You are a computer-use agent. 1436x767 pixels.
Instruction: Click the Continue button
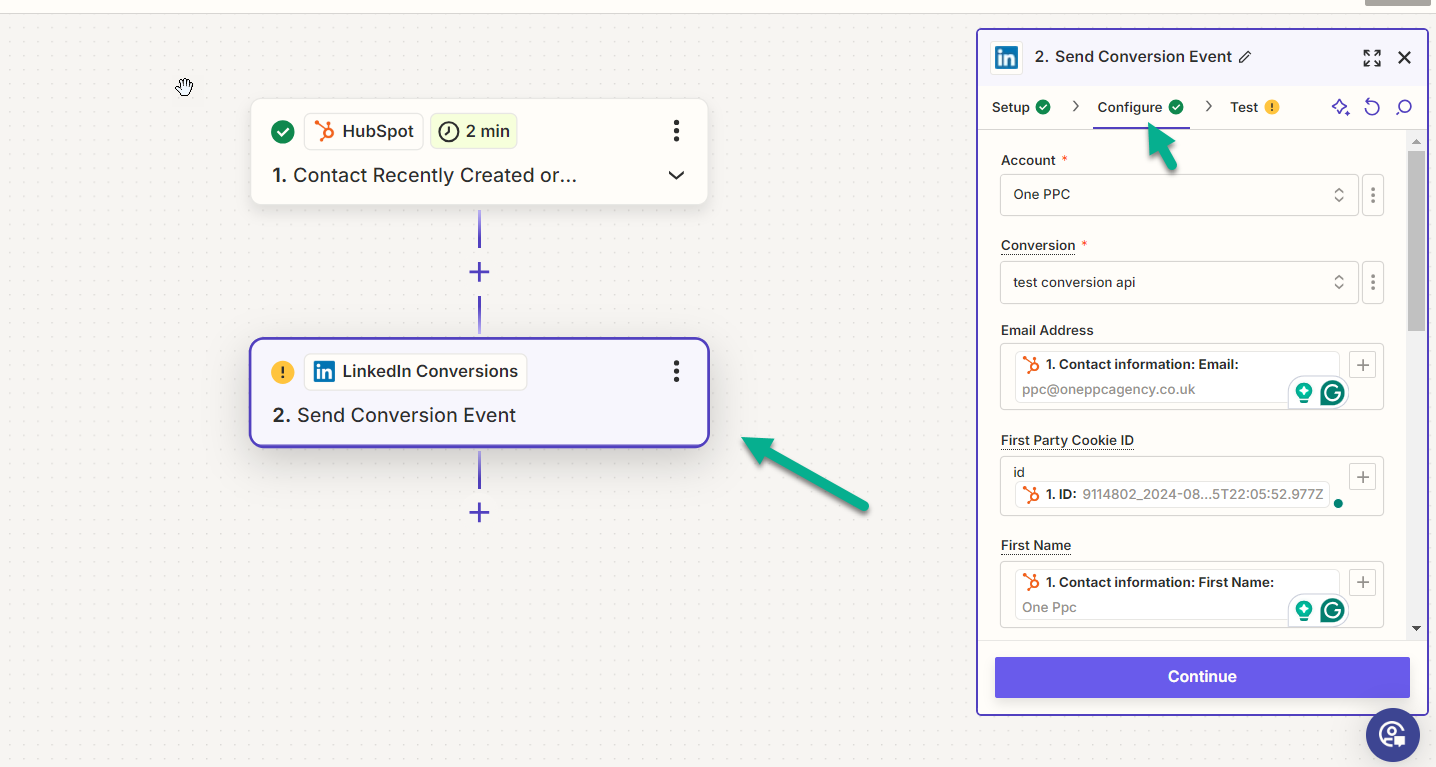pos(1202,677)
